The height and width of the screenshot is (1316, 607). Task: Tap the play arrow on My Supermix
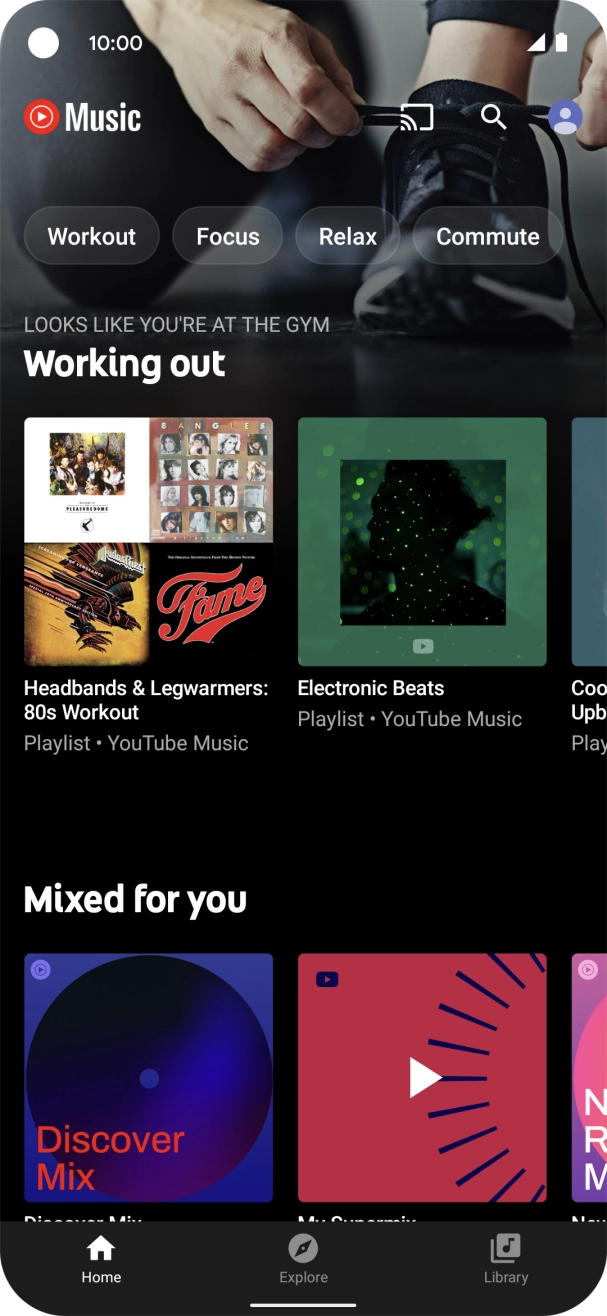tap(425, 1078)
